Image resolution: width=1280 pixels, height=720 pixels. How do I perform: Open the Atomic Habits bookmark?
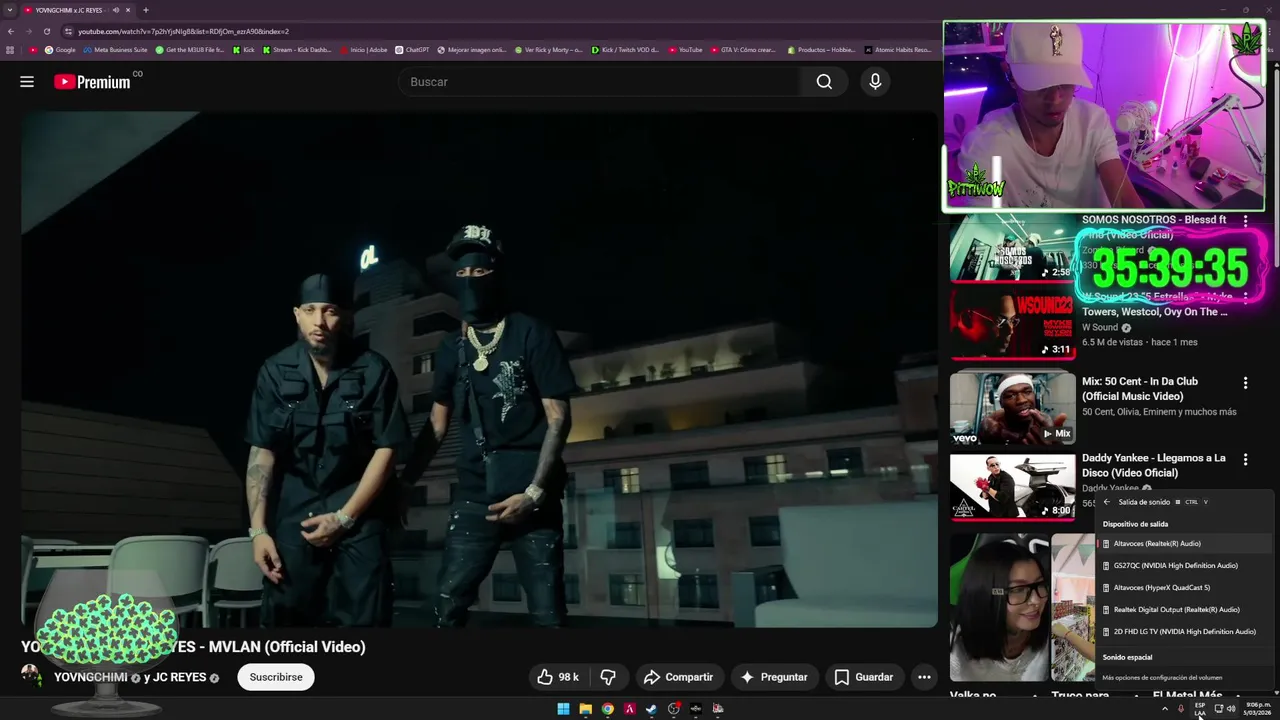[897, 49]
